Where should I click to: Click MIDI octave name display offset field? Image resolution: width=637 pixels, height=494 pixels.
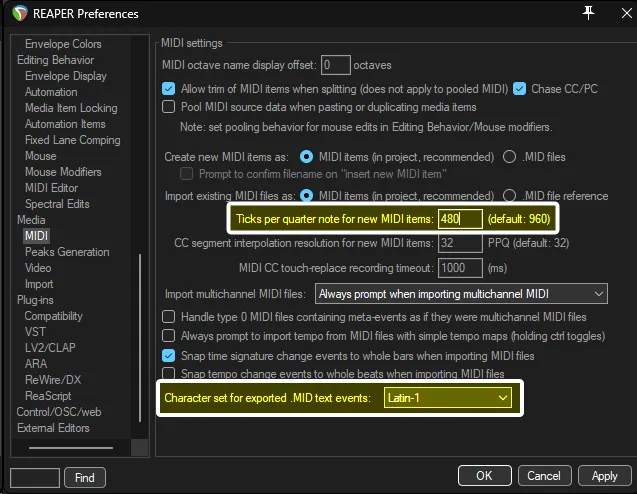(x=336, y=65)
